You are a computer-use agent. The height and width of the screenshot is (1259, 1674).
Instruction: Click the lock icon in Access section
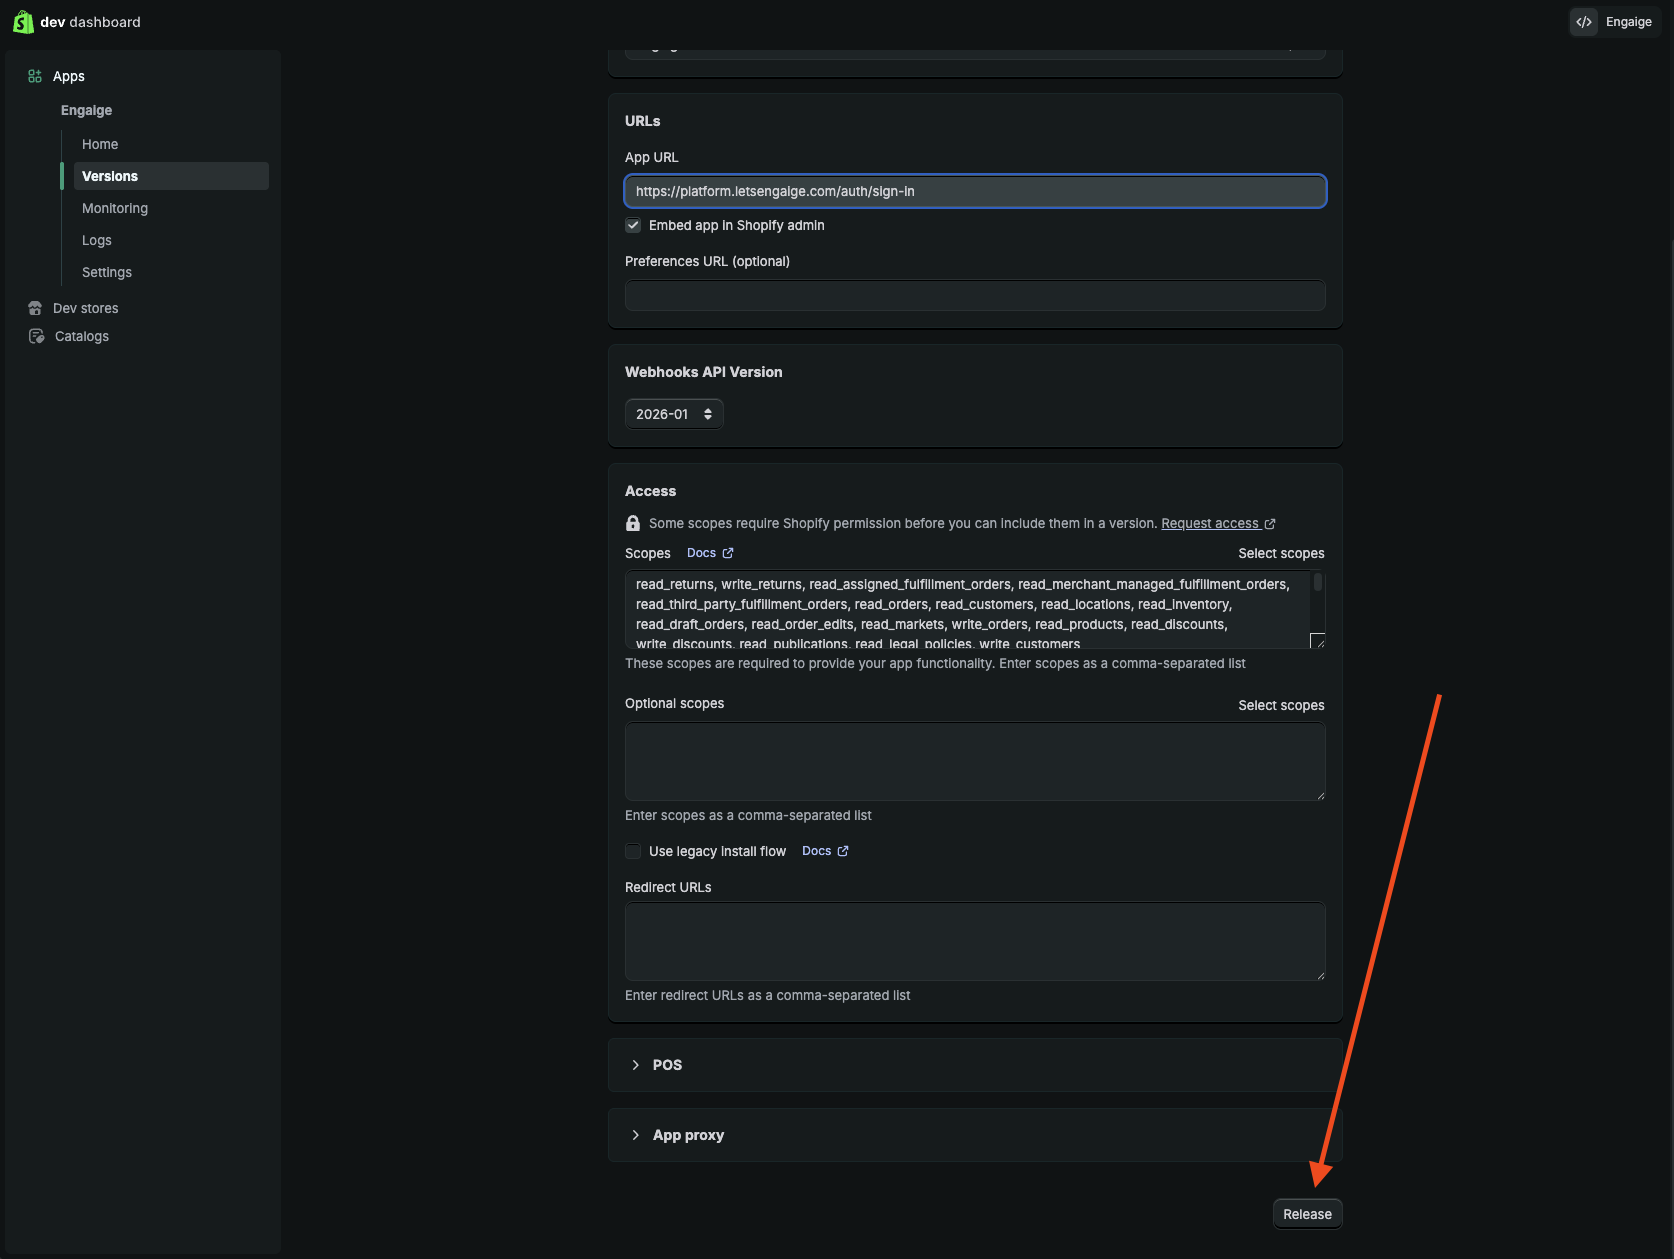(633, 523)
